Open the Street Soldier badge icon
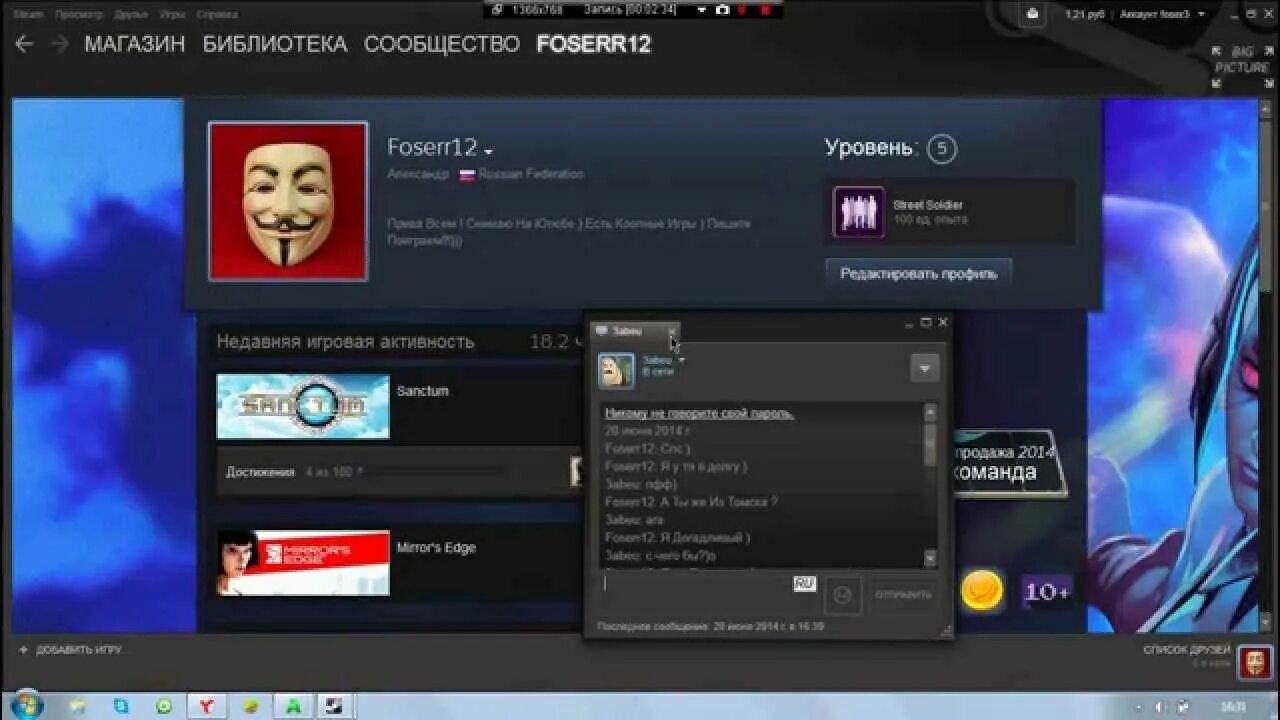The height and width of the screenshot is (720, 1280). [859, 212]
